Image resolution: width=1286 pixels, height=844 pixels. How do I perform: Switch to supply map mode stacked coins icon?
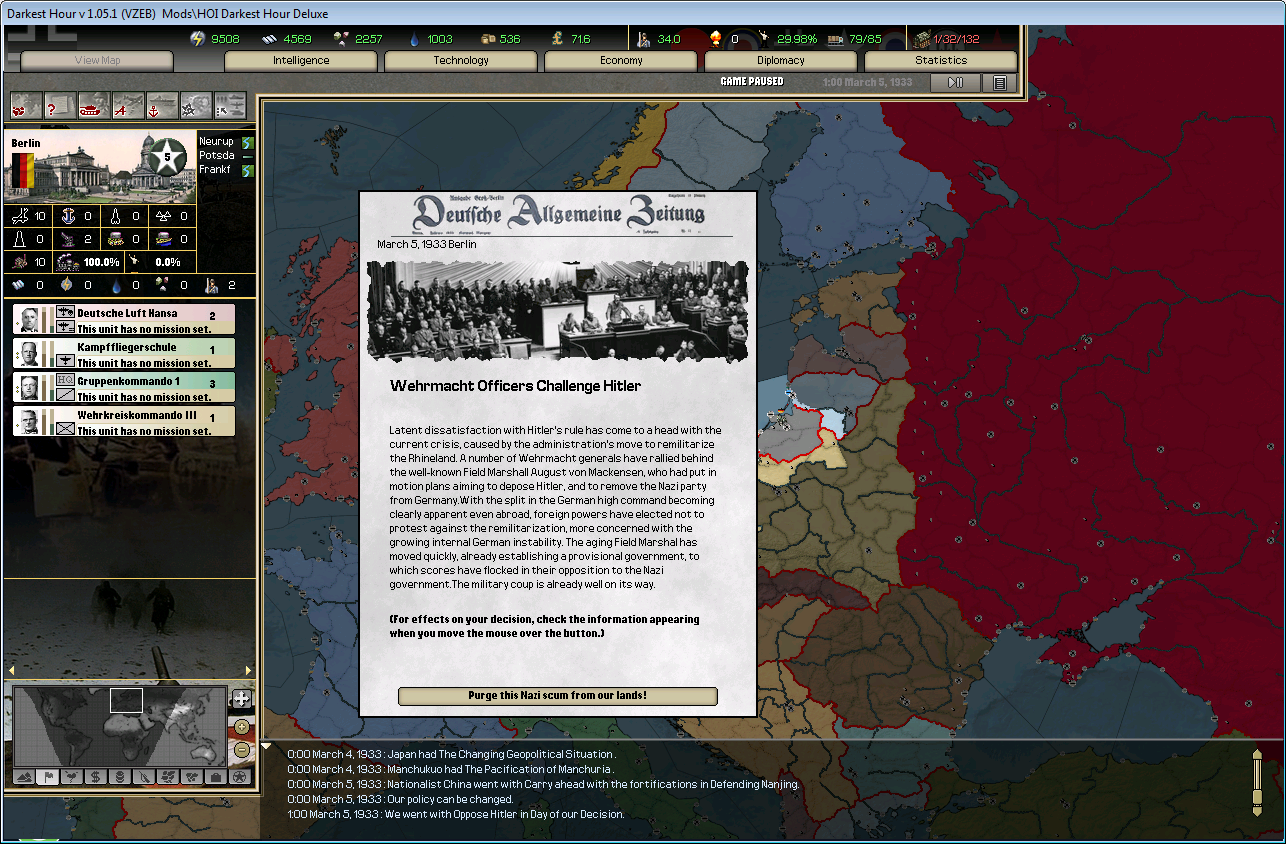coord(119,776)
